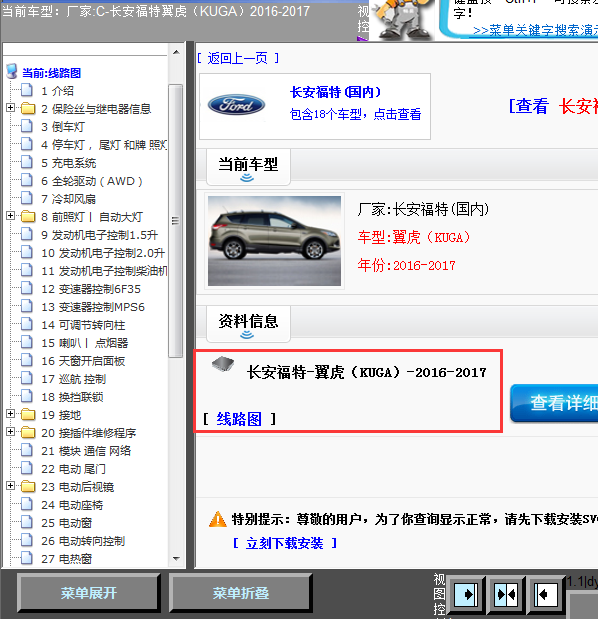Click the page icon beside 7 冷却风扇

tap(27, 198)
